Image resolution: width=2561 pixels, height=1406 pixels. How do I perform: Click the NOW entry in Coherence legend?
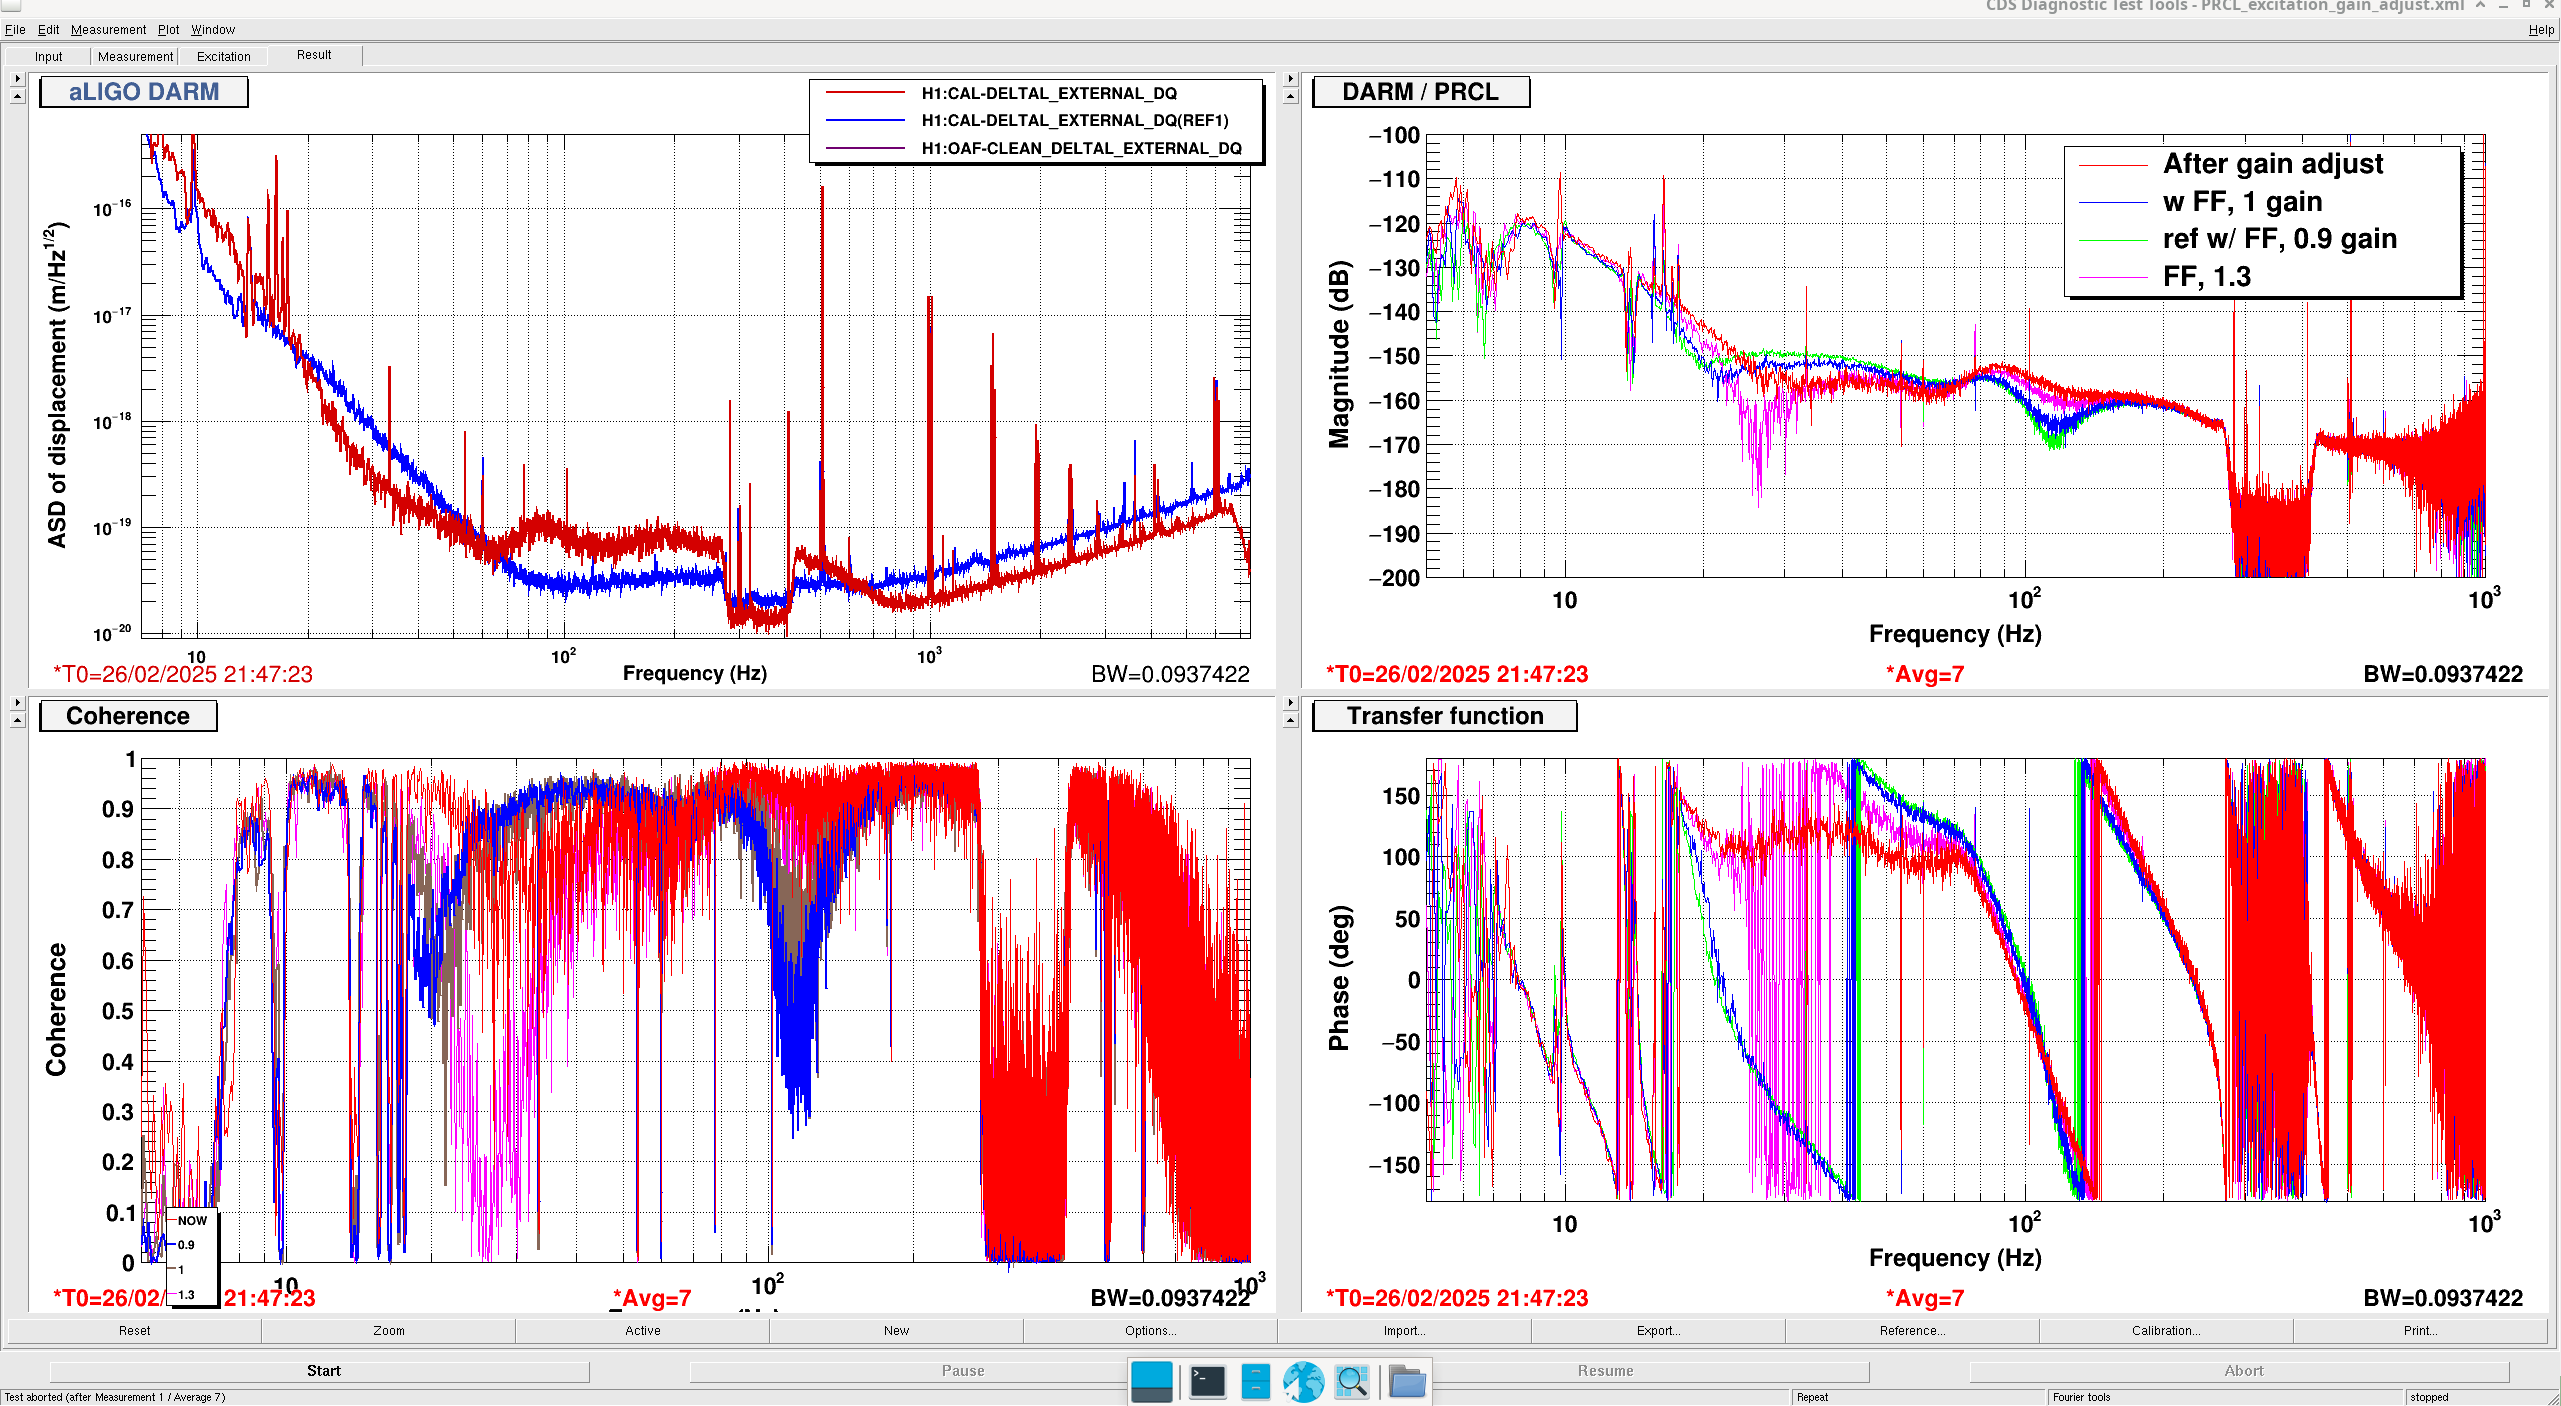tap(192, 1220)
